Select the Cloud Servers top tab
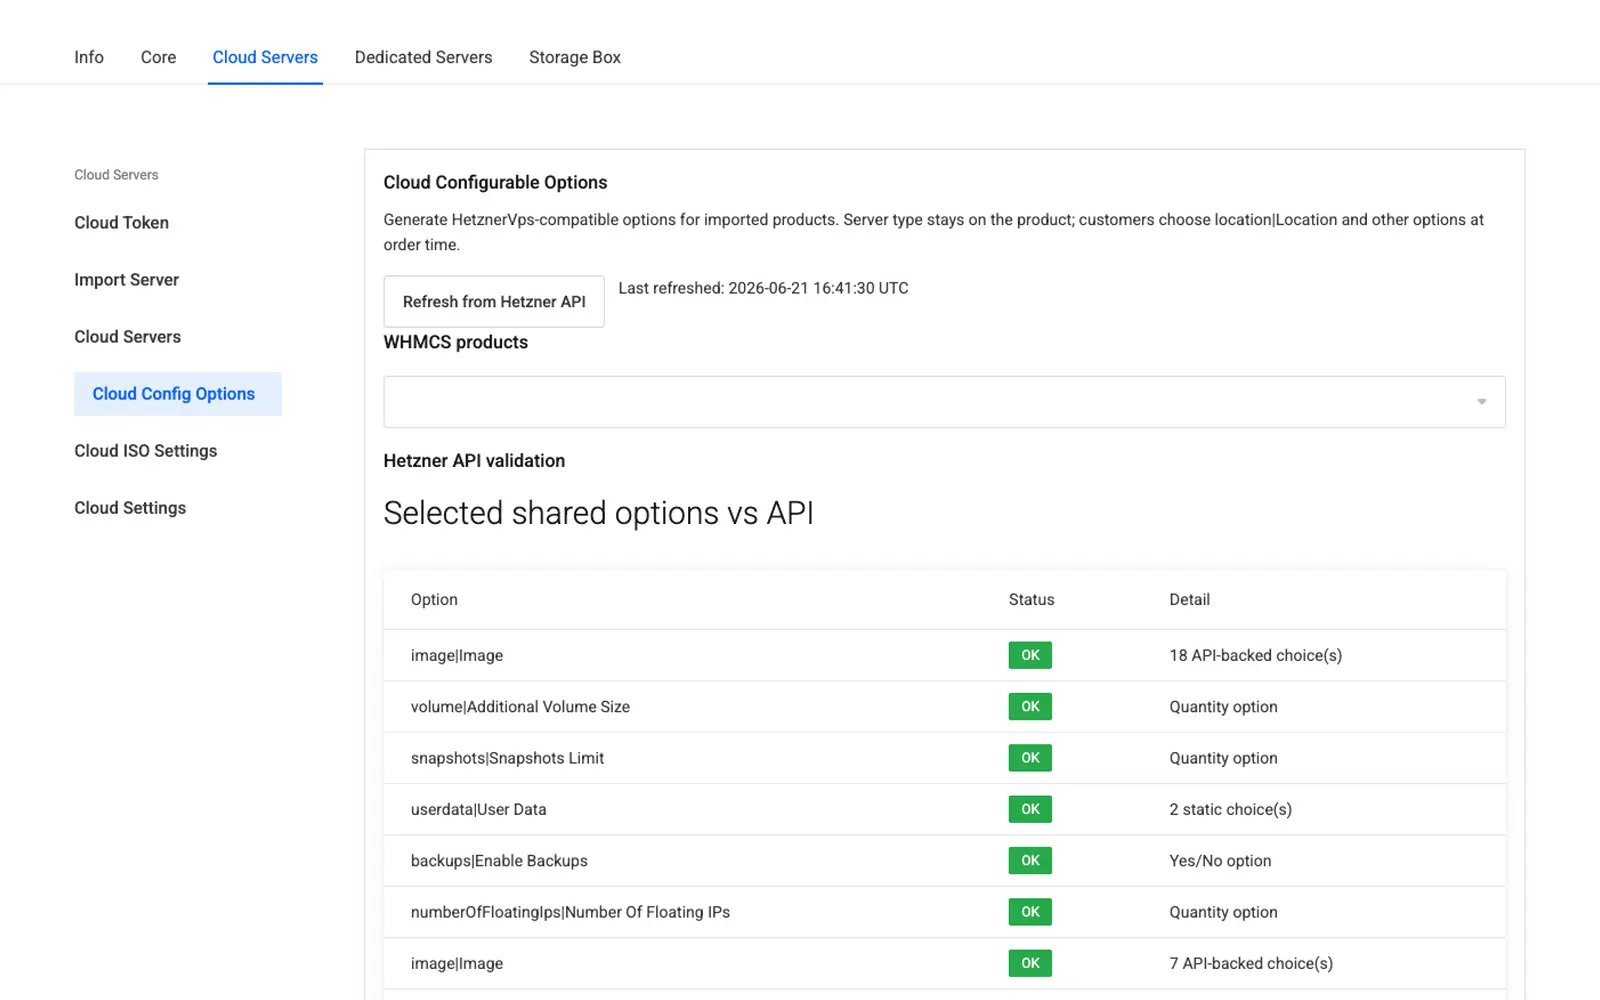Image resolution: width=1600 pixels, height=1000 pixels. (265, 57)
